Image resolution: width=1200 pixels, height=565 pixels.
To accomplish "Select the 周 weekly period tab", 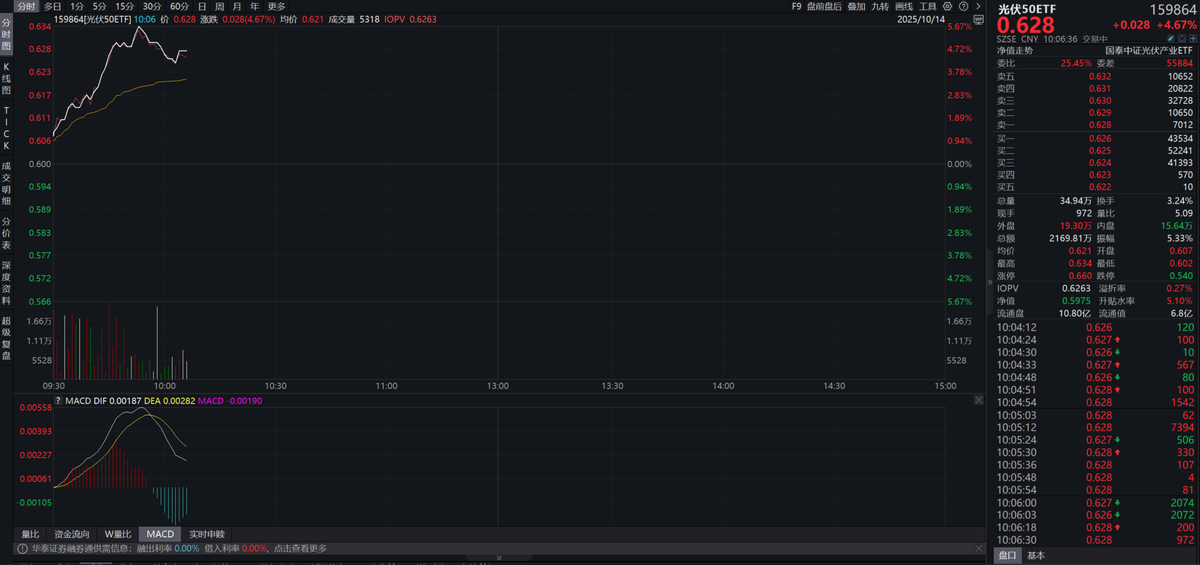I will coord(219,6).
